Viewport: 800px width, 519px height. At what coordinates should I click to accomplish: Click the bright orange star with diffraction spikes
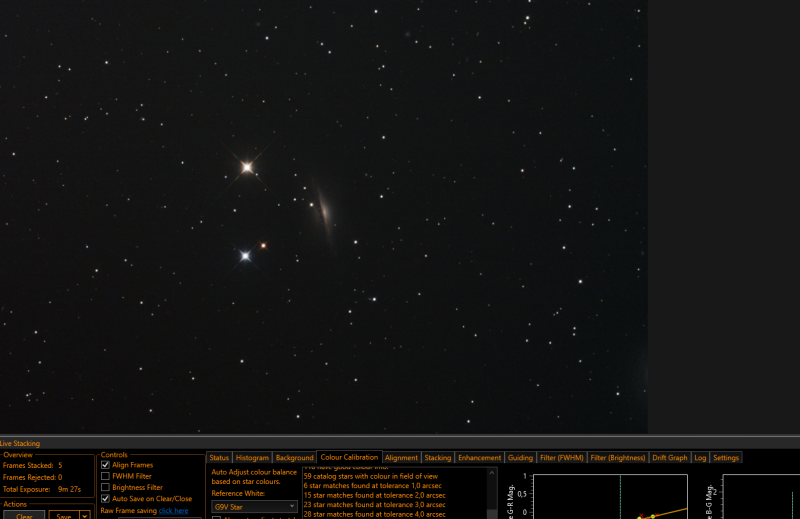(x=247, y=167)
